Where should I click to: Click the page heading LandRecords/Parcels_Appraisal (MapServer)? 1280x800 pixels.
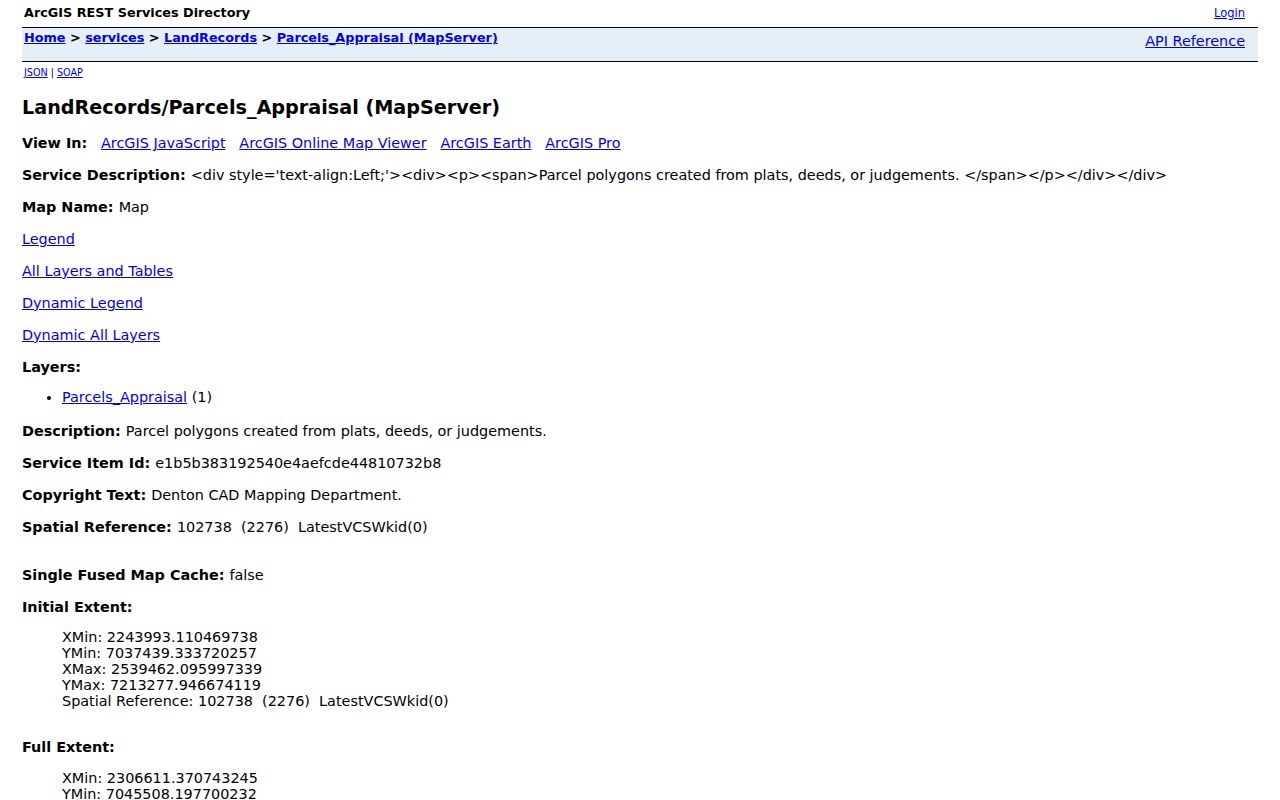point(261,107)
